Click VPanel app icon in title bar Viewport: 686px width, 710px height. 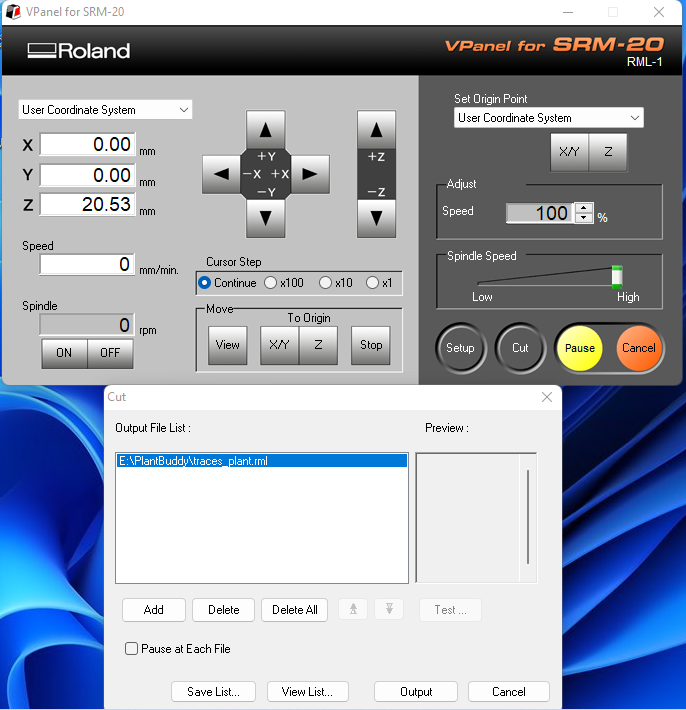click(x=13, y=12)
